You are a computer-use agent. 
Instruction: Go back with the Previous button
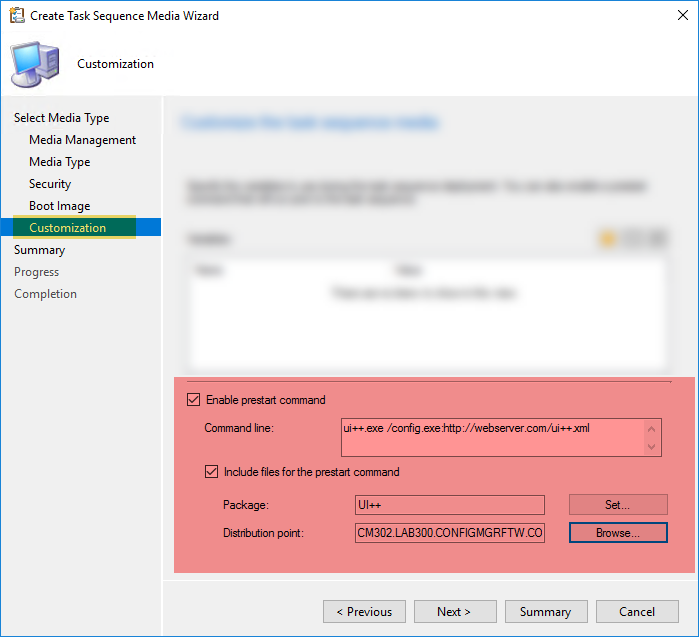[x=364, y=612]
